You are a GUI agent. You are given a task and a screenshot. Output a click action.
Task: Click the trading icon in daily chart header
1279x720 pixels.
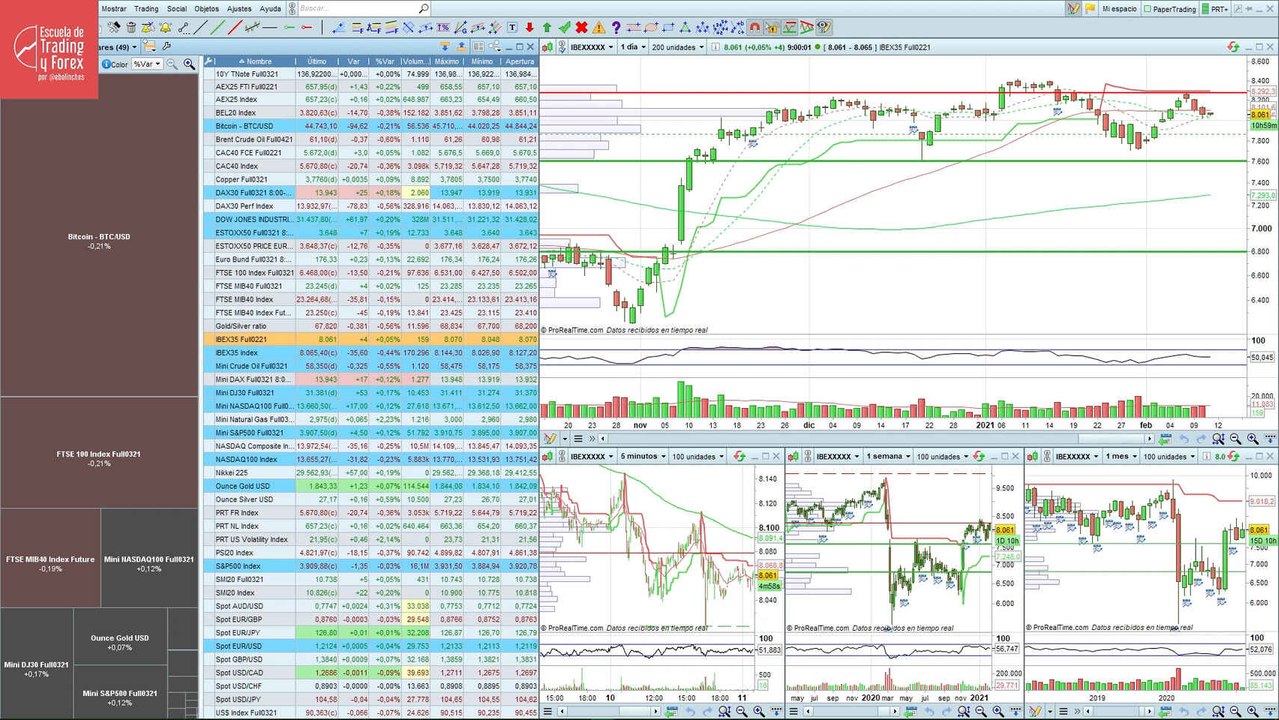pos(548,46)
